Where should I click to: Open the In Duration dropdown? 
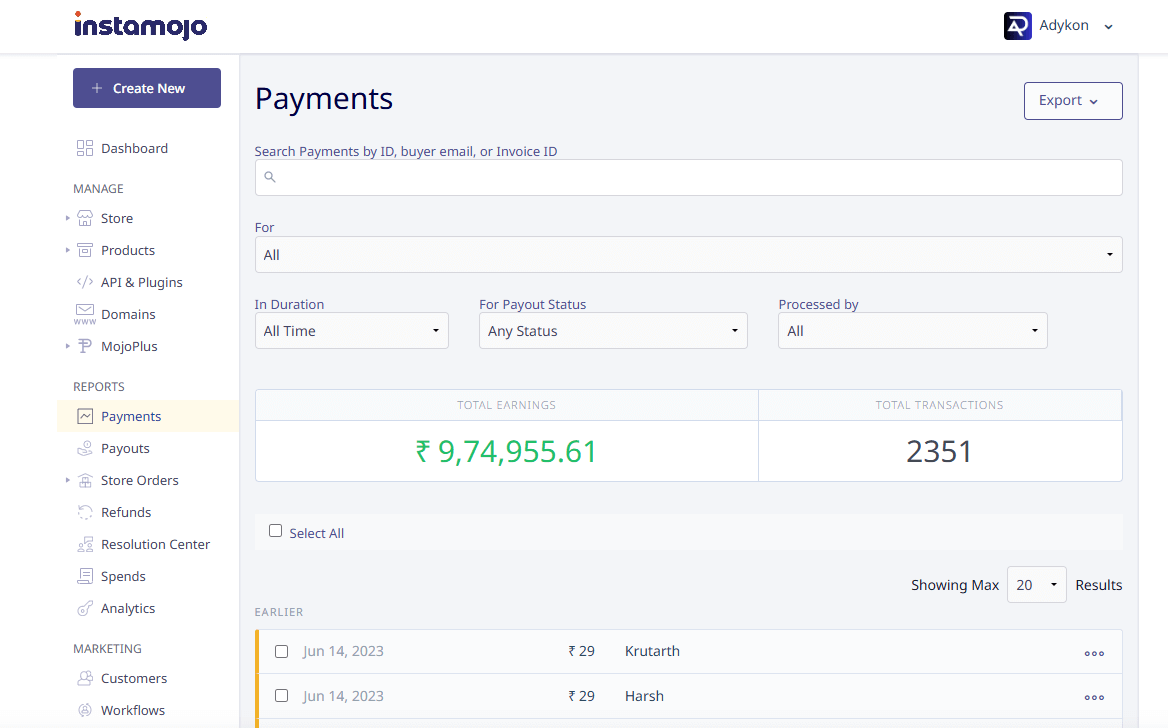pos(351,331)
